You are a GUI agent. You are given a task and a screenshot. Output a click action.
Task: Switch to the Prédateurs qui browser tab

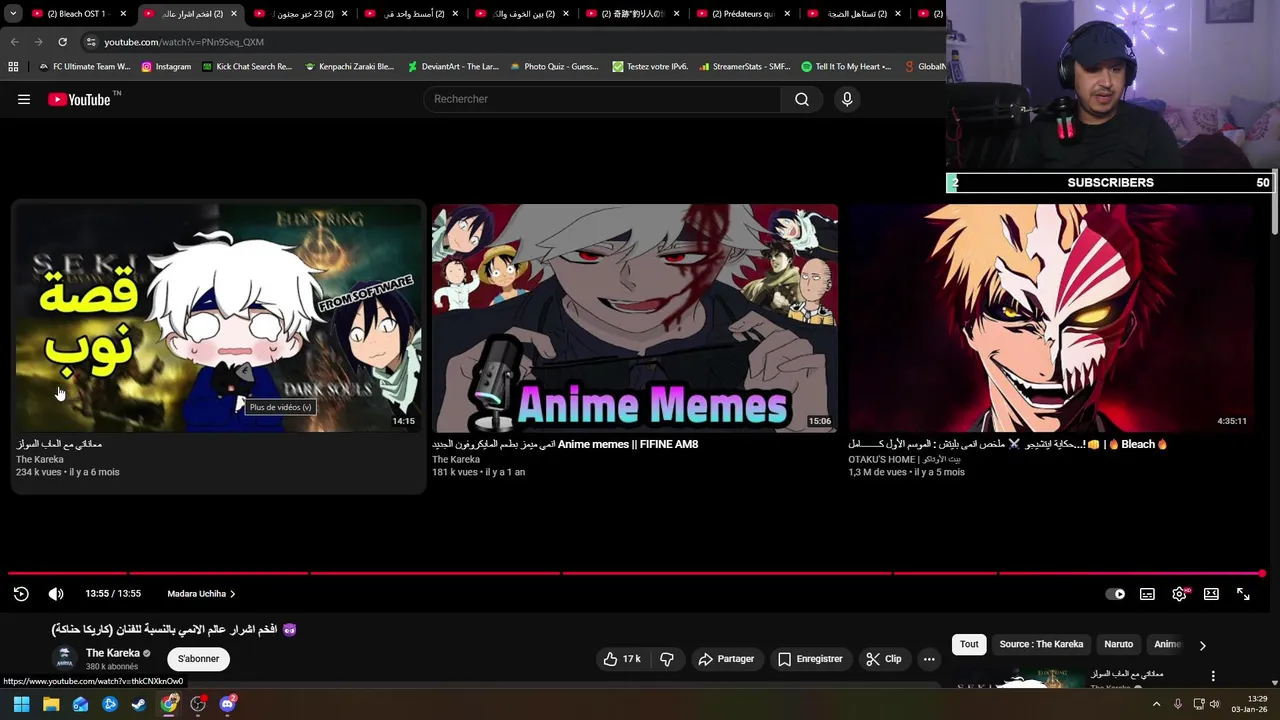coord(744,14)
